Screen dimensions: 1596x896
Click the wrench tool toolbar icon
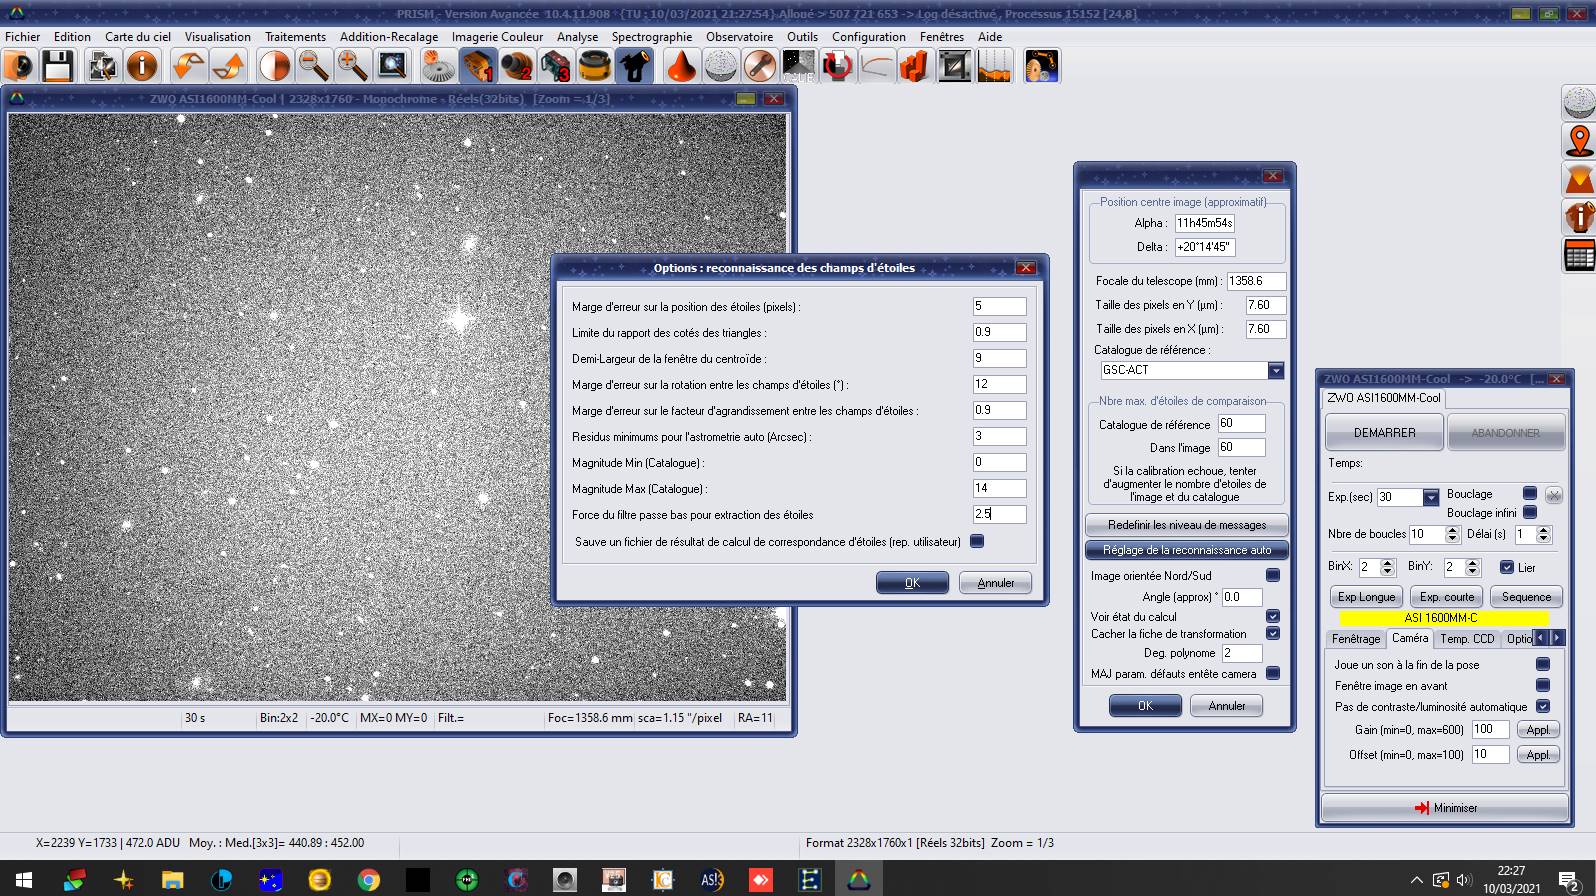coord(759,66)
